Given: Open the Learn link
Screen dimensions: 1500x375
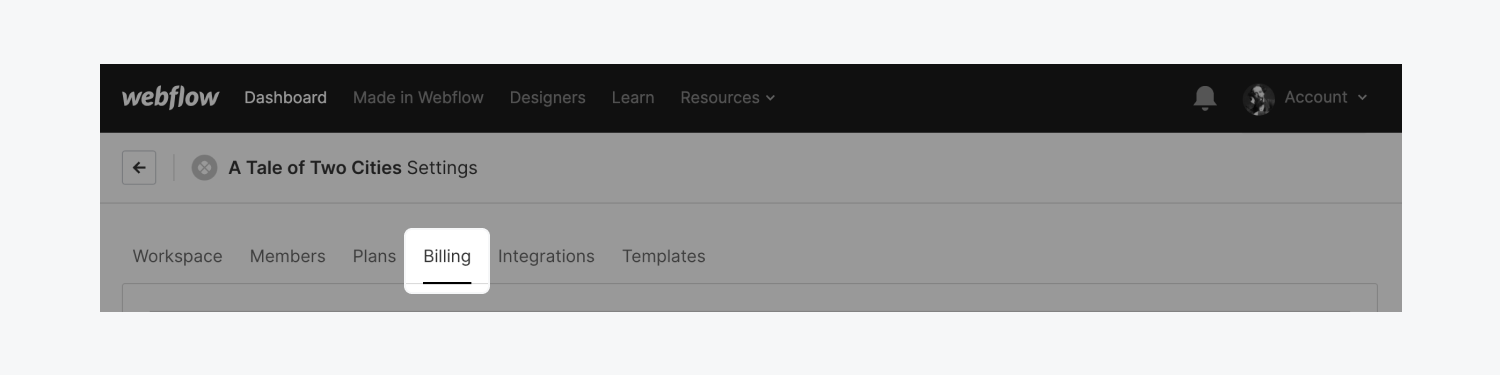Looking at the screenshot, I should 633,98.
